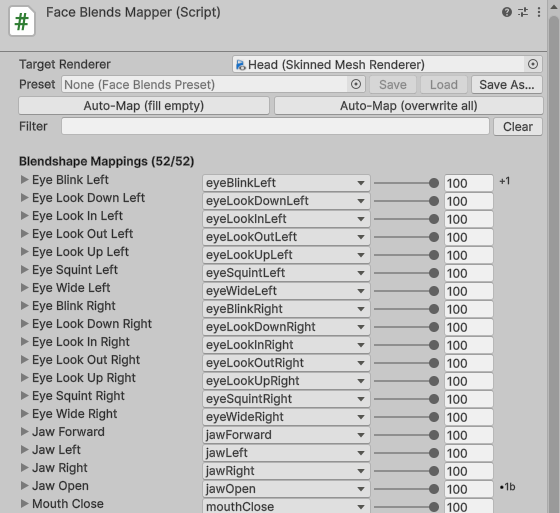Open the jawLeft blendshape dropdown
This screenshot has width=560, height=513.
click(x=286, y=453)
